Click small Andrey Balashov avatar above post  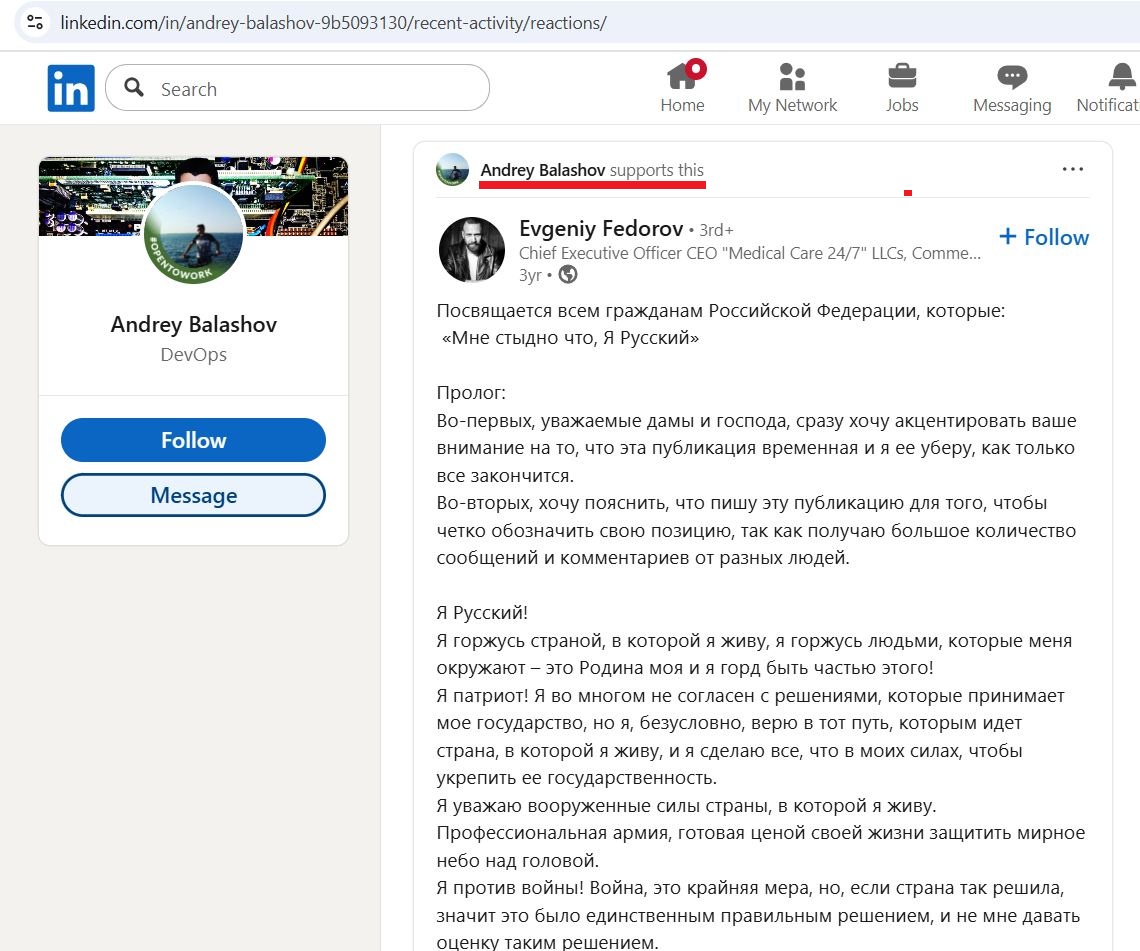[452, 170]
